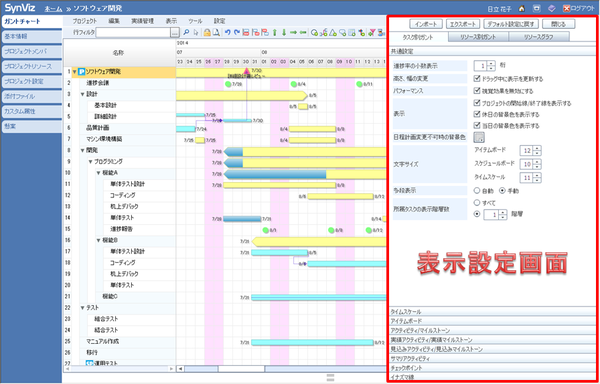The width and height of the screenshot is (600, 384).
Task: Click the 行フィルタ input field
Action: coord(133,33)
